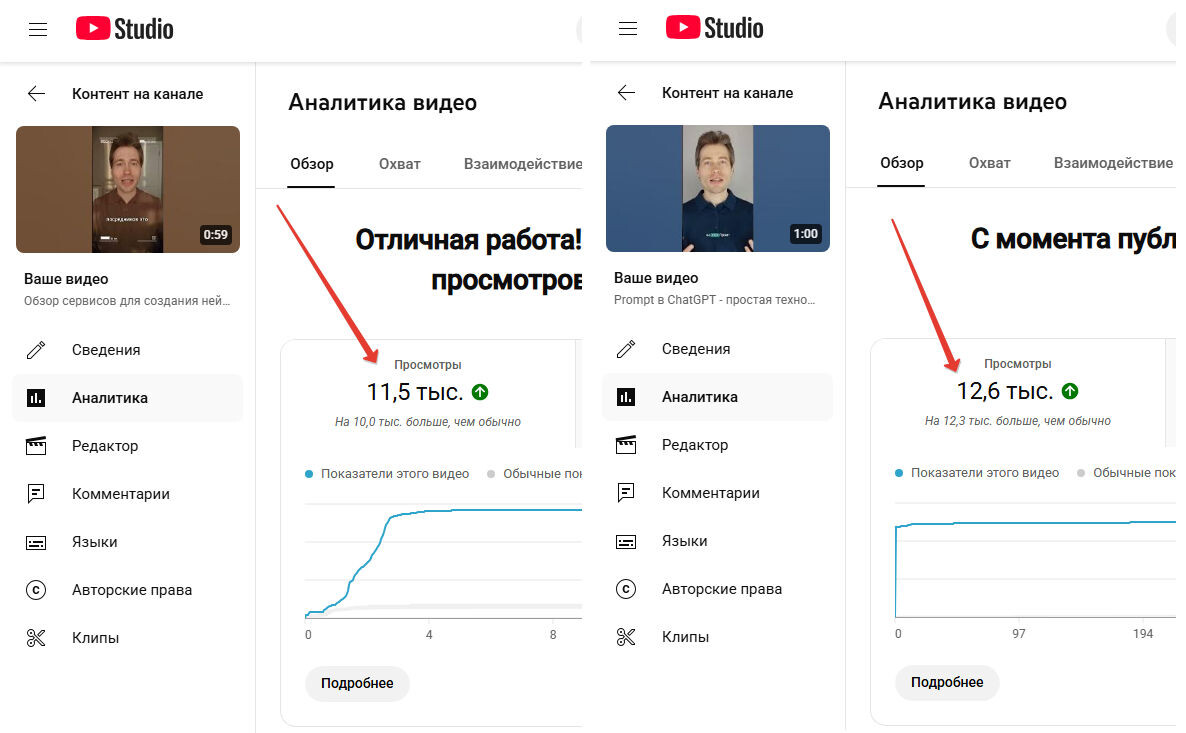
Task: Open Авторские права copyright icon under the 1:00 video
Action: pos(626,589)
